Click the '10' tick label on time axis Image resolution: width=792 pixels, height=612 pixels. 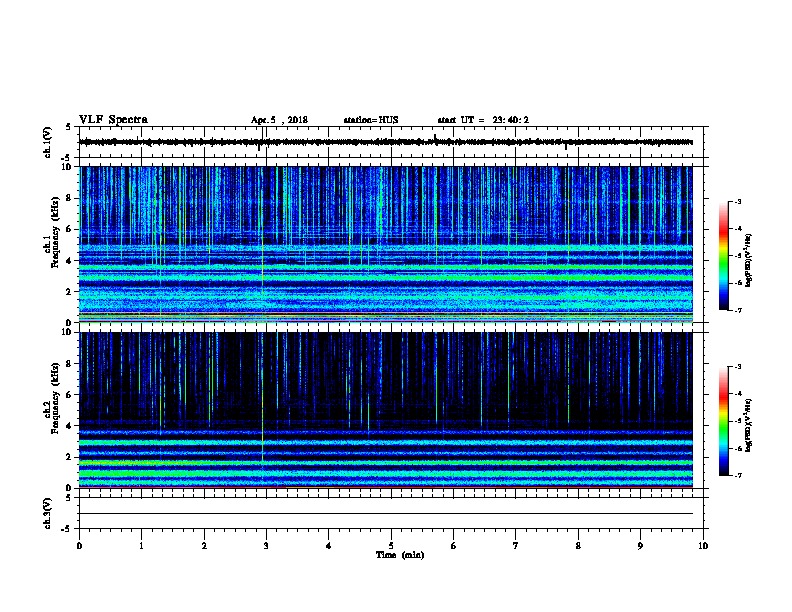703,545
